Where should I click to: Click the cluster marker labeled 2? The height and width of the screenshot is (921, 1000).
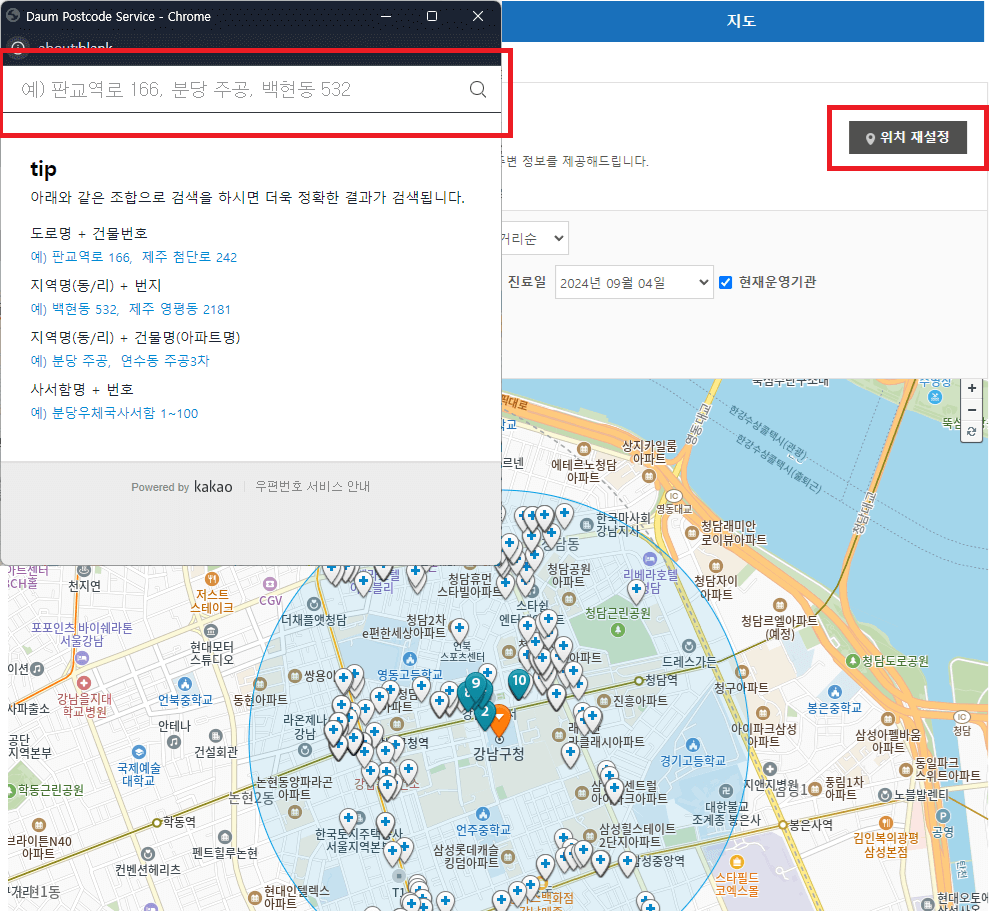(x=487, y=711)
